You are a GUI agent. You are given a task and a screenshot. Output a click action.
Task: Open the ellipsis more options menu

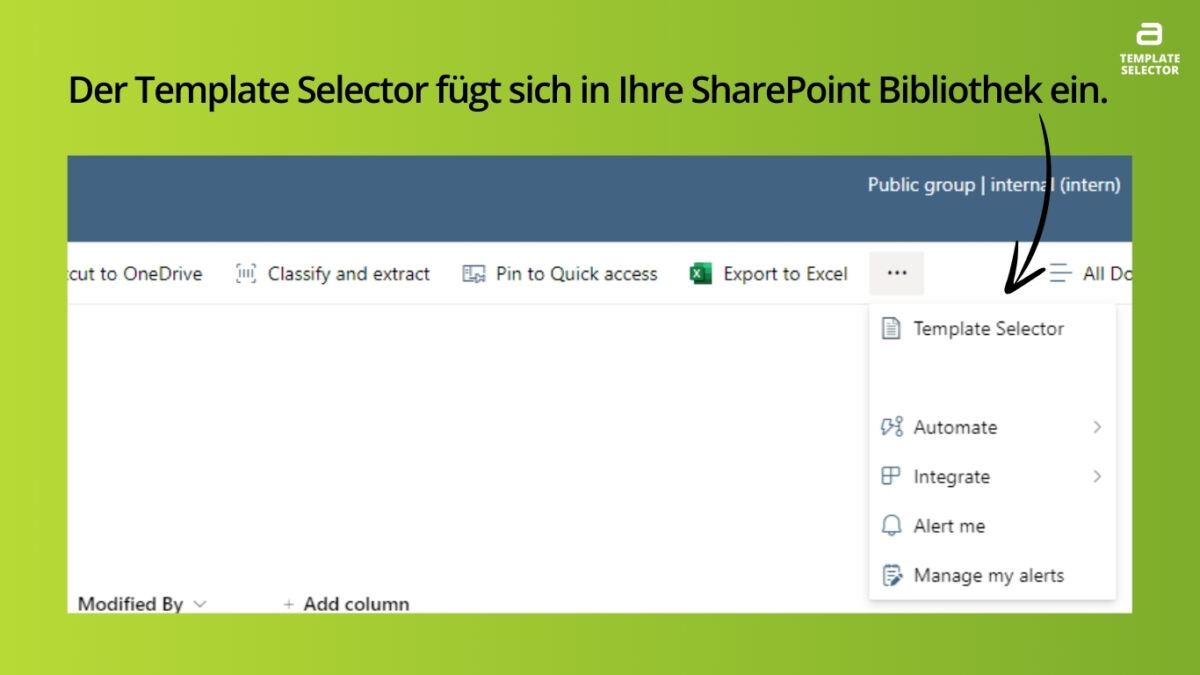point(896,272)
